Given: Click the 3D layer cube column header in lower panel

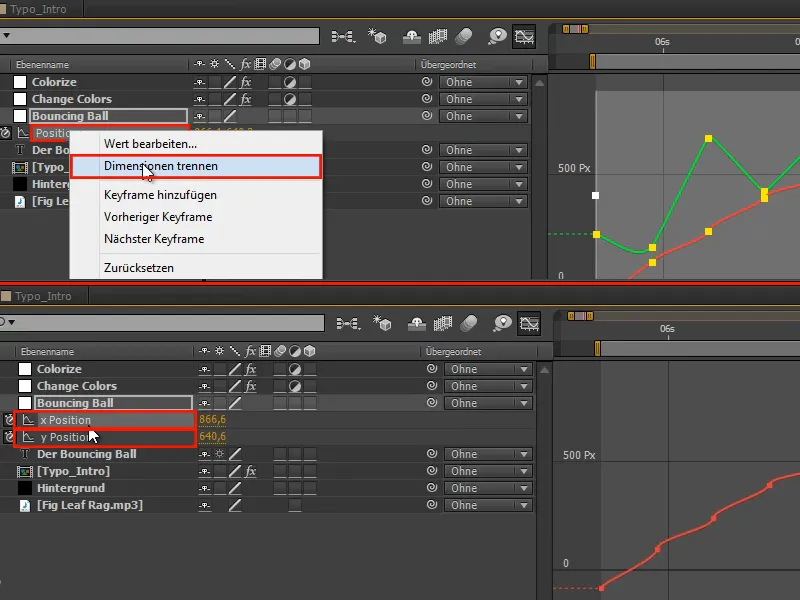Looking at the screenshot, I should [x=309, y=351].
